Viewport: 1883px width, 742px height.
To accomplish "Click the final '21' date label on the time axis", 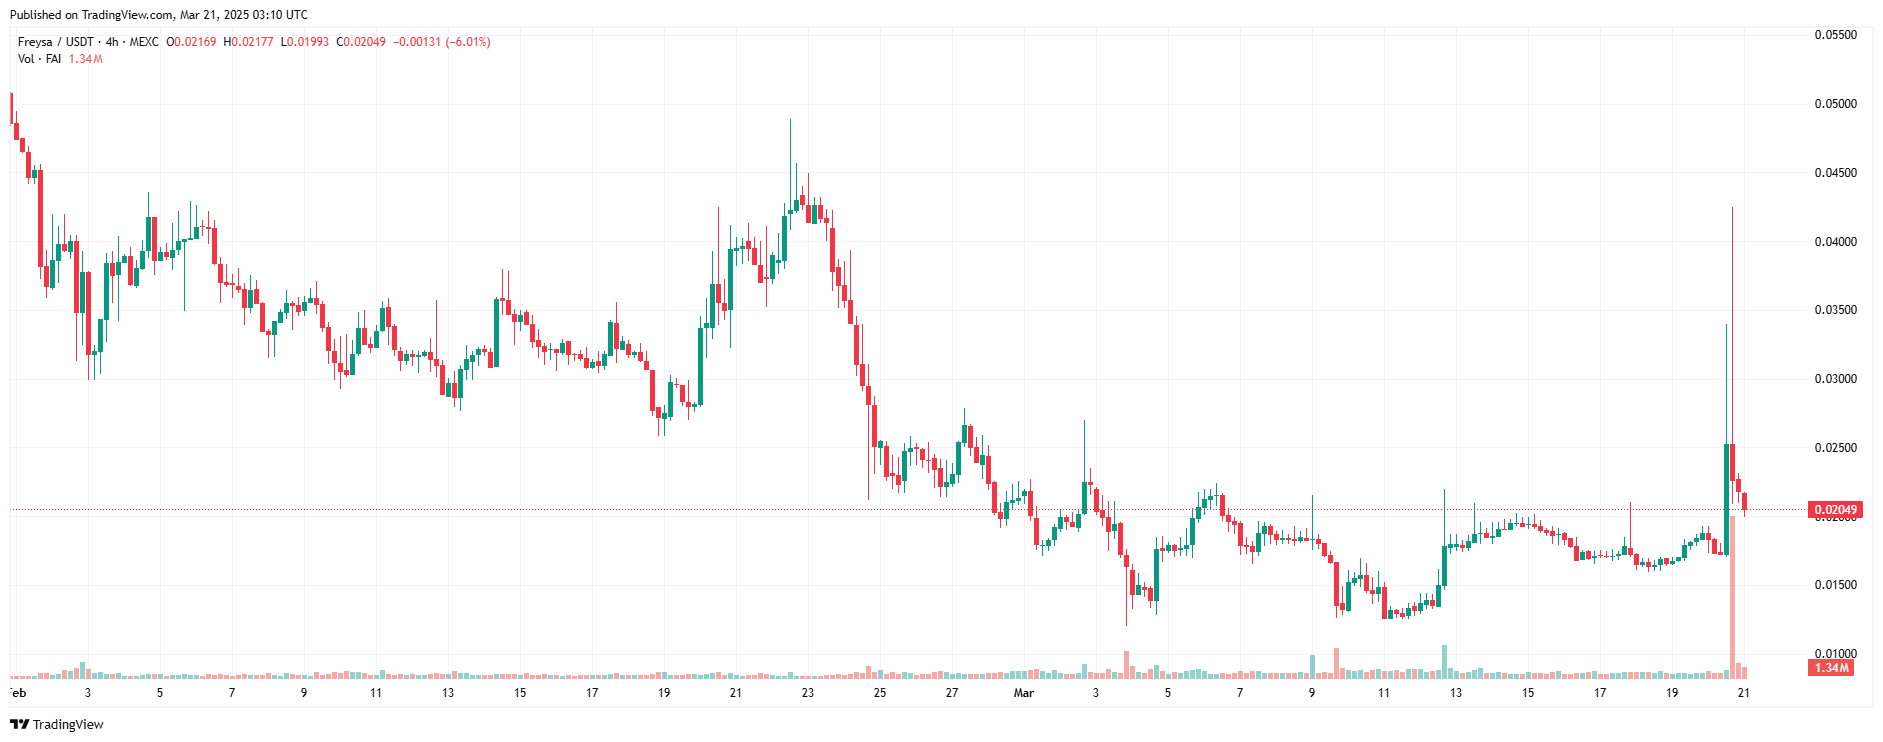I will point(1744,692).
